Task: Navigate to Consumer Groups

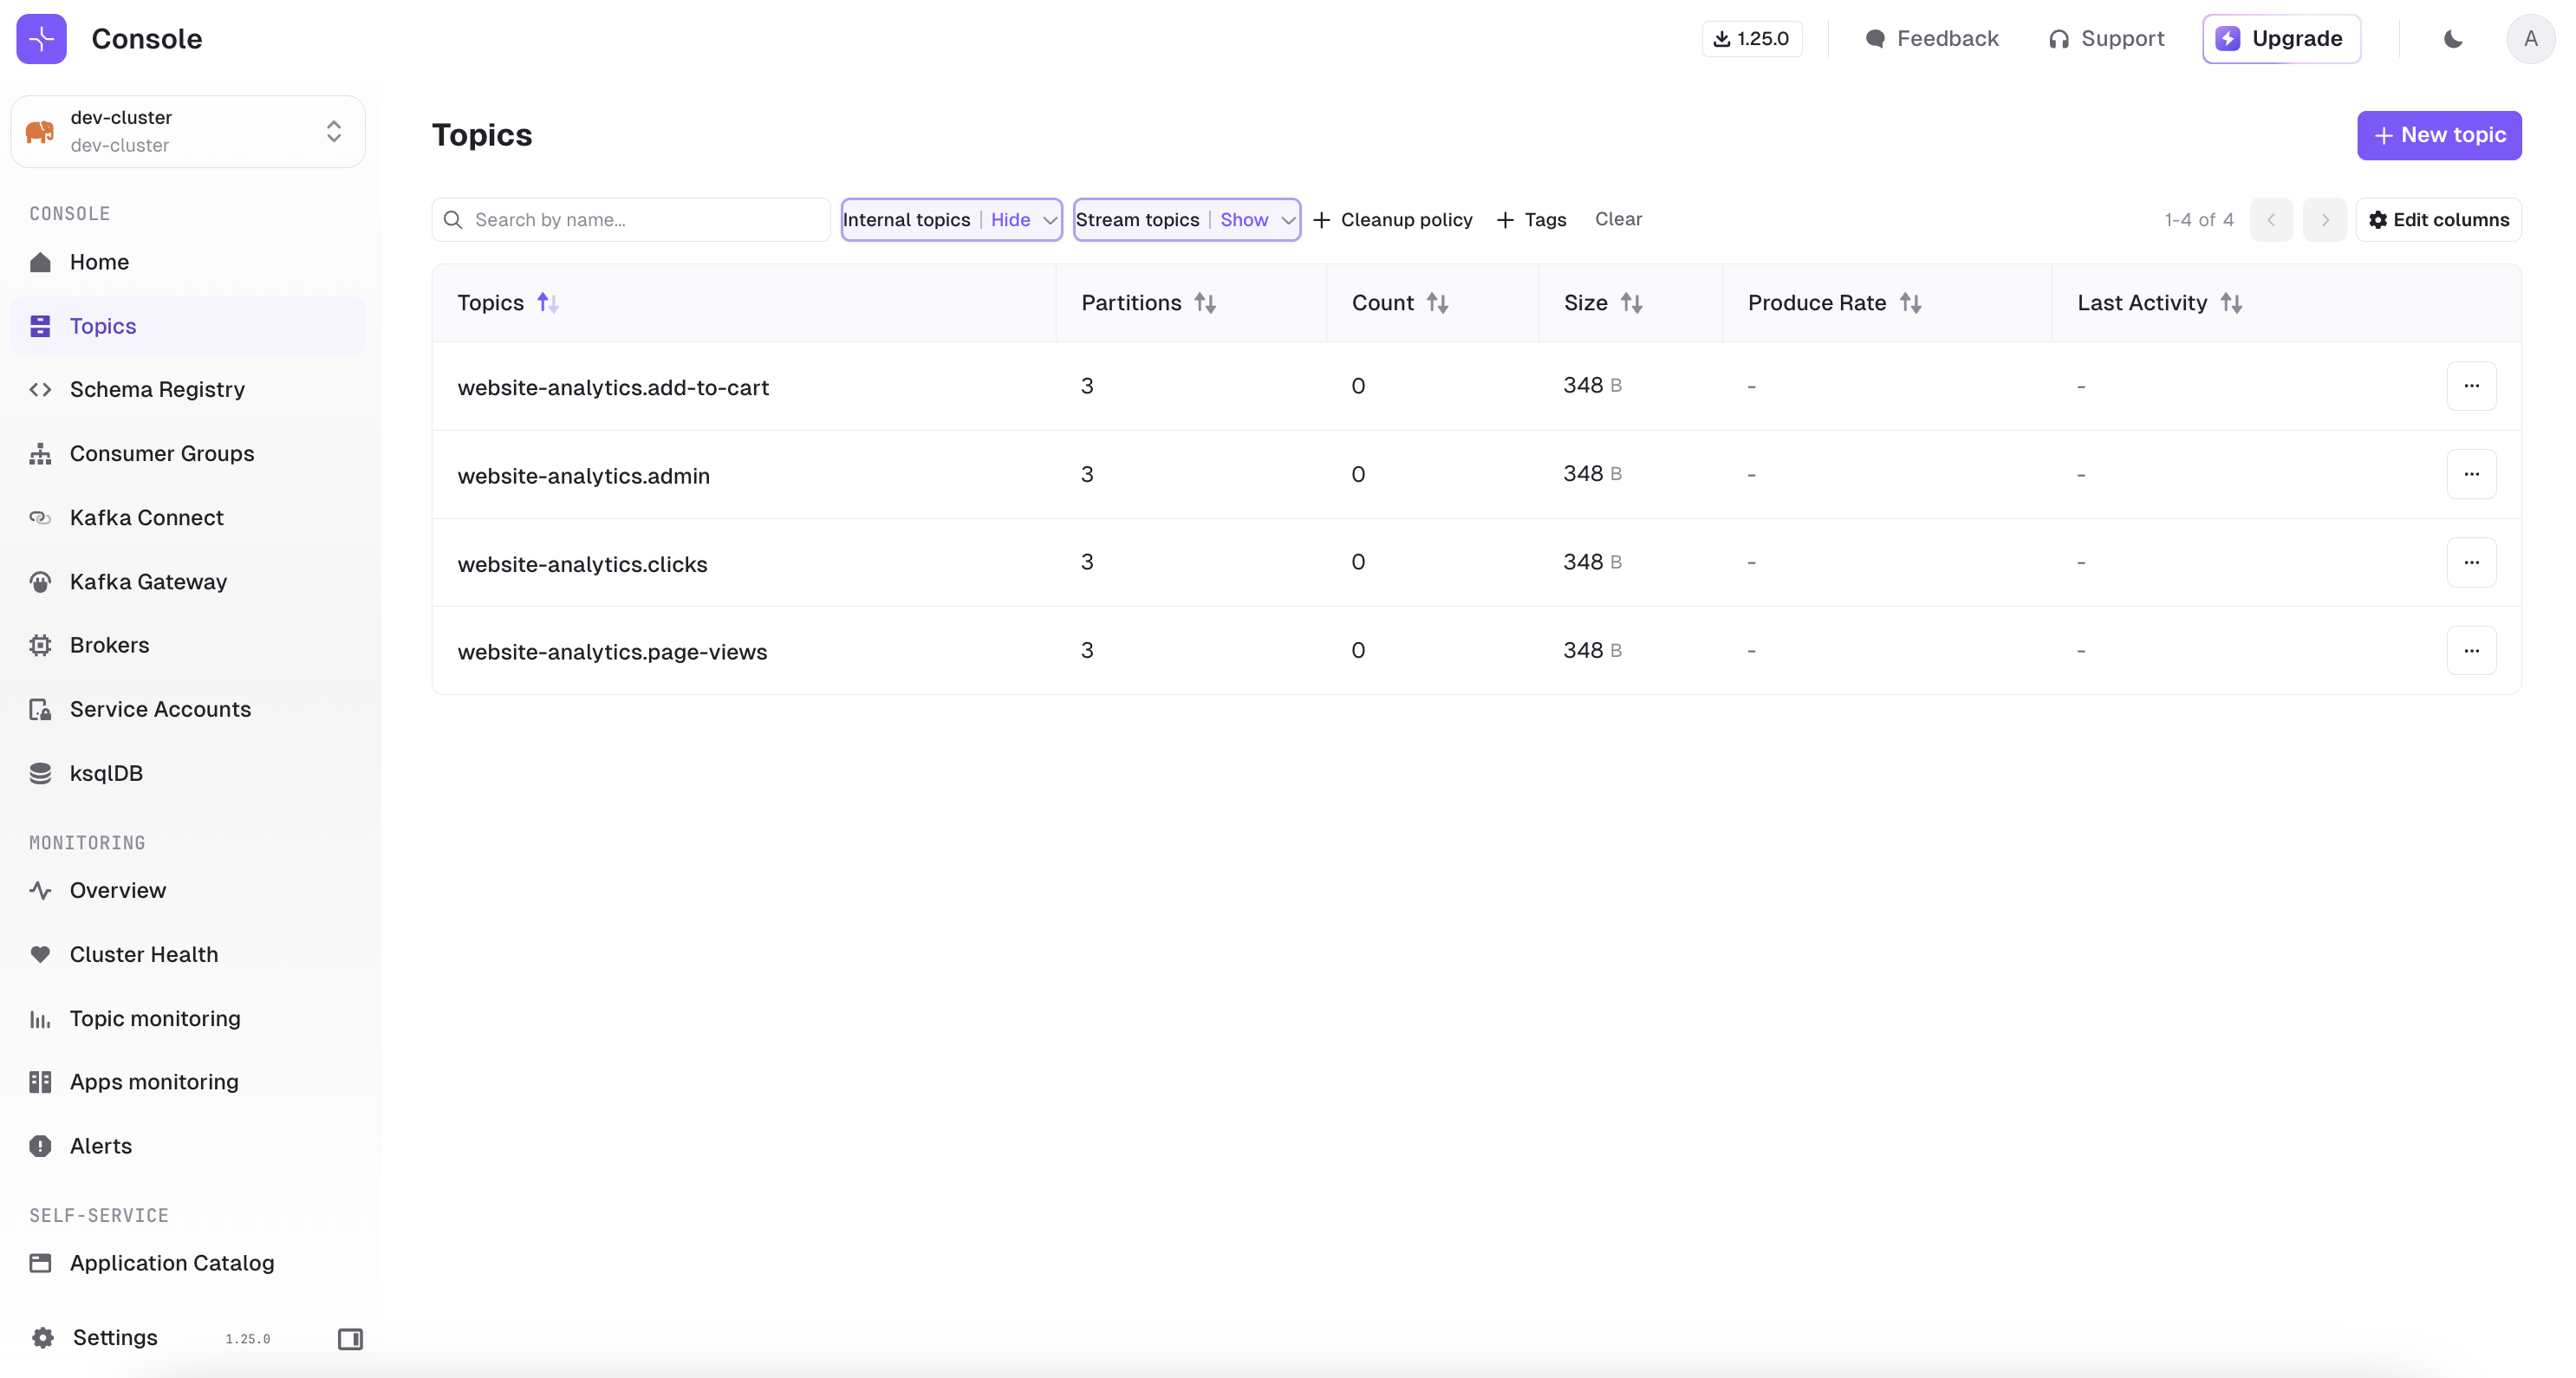Action: pos(162,453)
